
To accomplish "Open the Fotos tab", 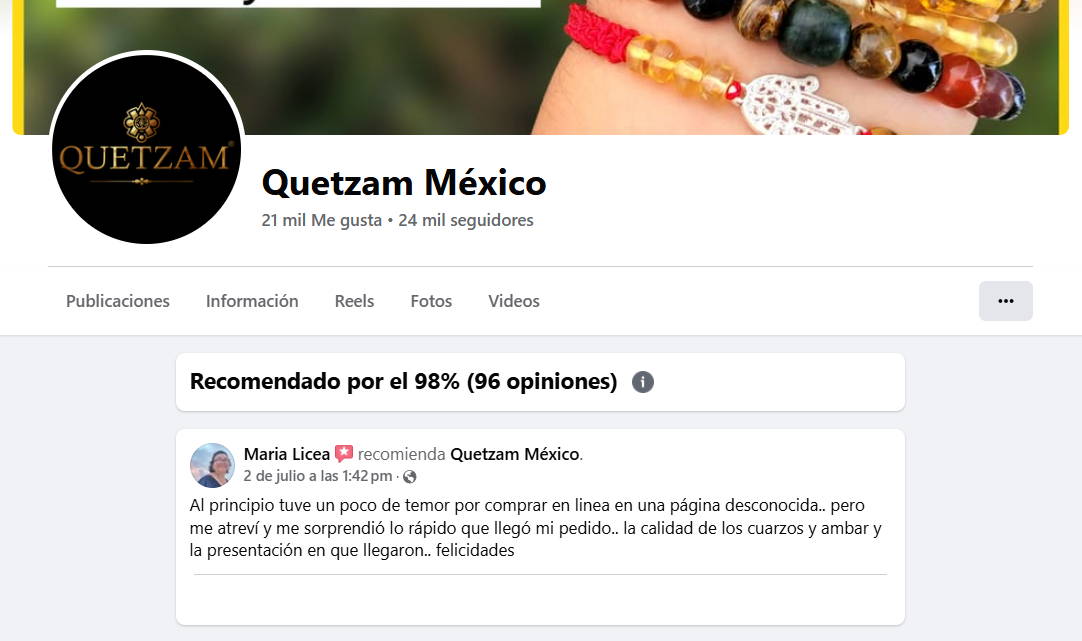I will (431, 301).
